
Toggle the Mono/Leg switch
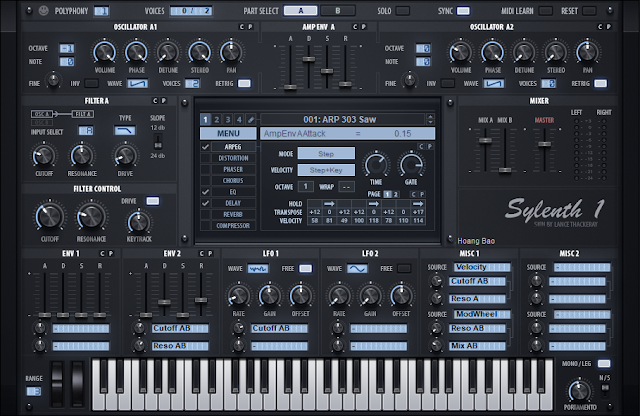point(604,364)
